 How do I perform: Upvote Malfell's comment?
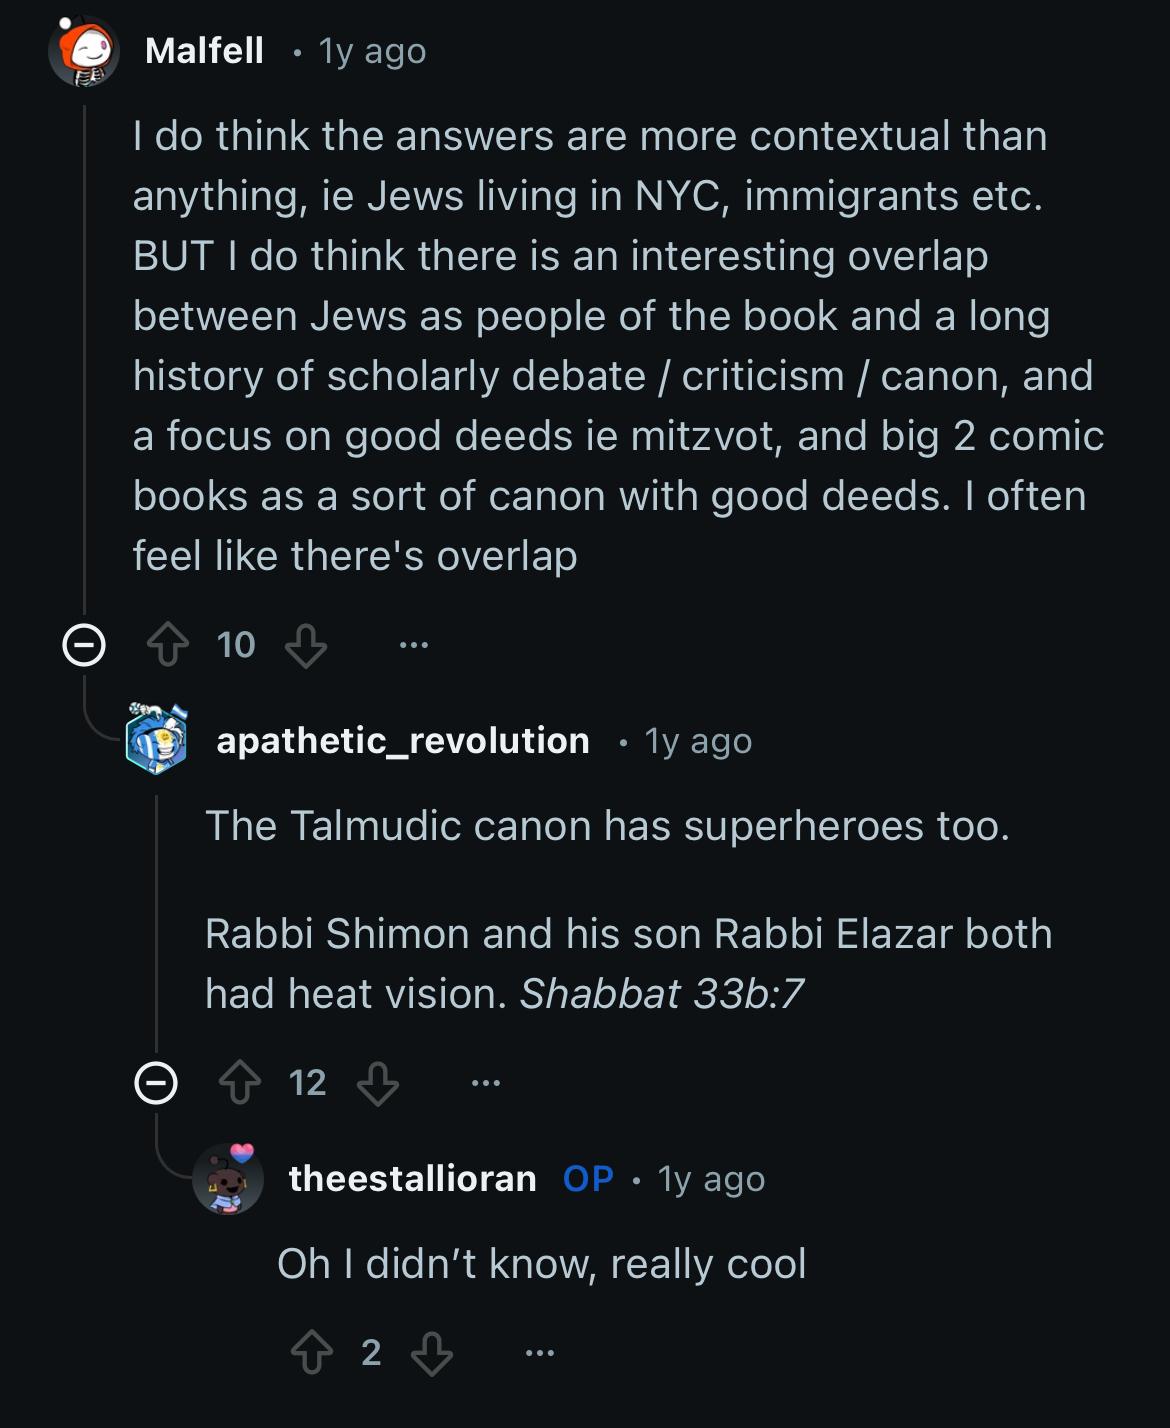click(x=168, y=645)
